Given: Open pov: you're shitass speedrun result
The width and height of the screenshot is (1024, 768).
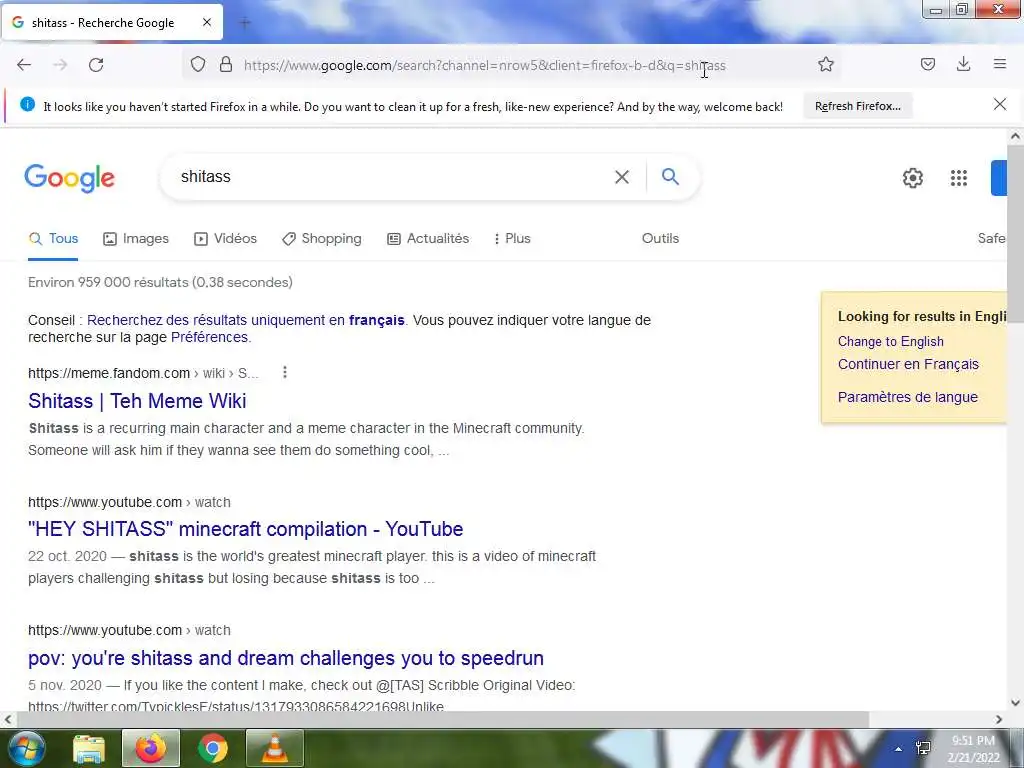Looking at the screenshot, I should tap(285, 658).
